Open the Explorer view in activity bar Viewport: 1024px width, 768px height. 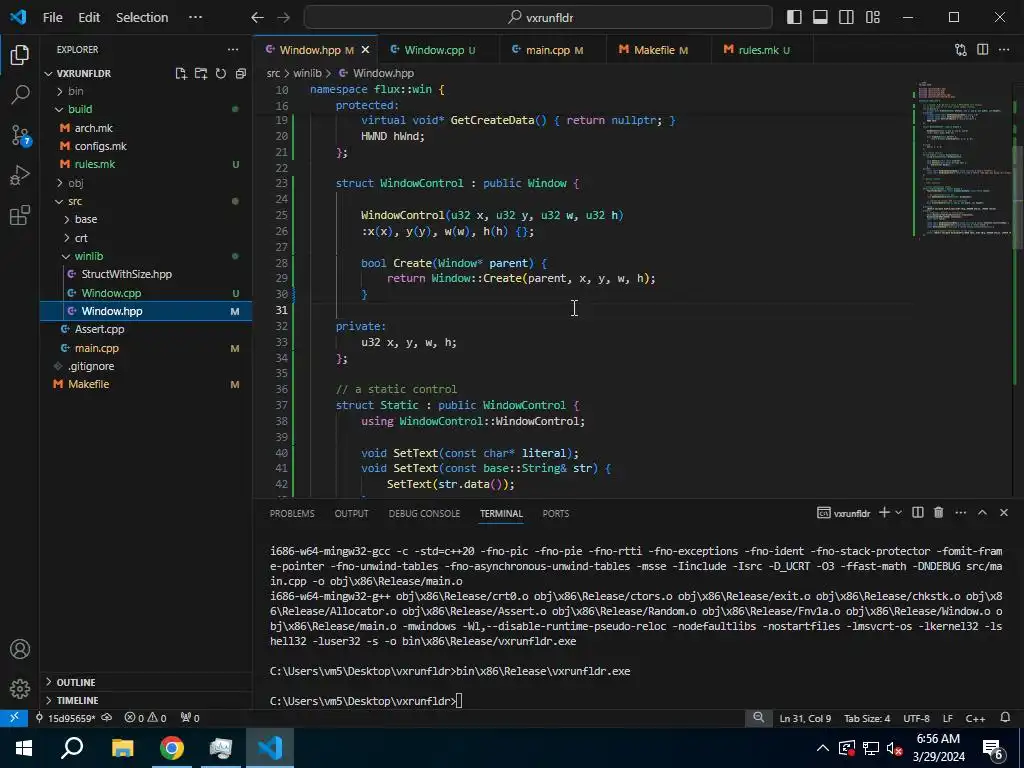[x=20, y=55]
